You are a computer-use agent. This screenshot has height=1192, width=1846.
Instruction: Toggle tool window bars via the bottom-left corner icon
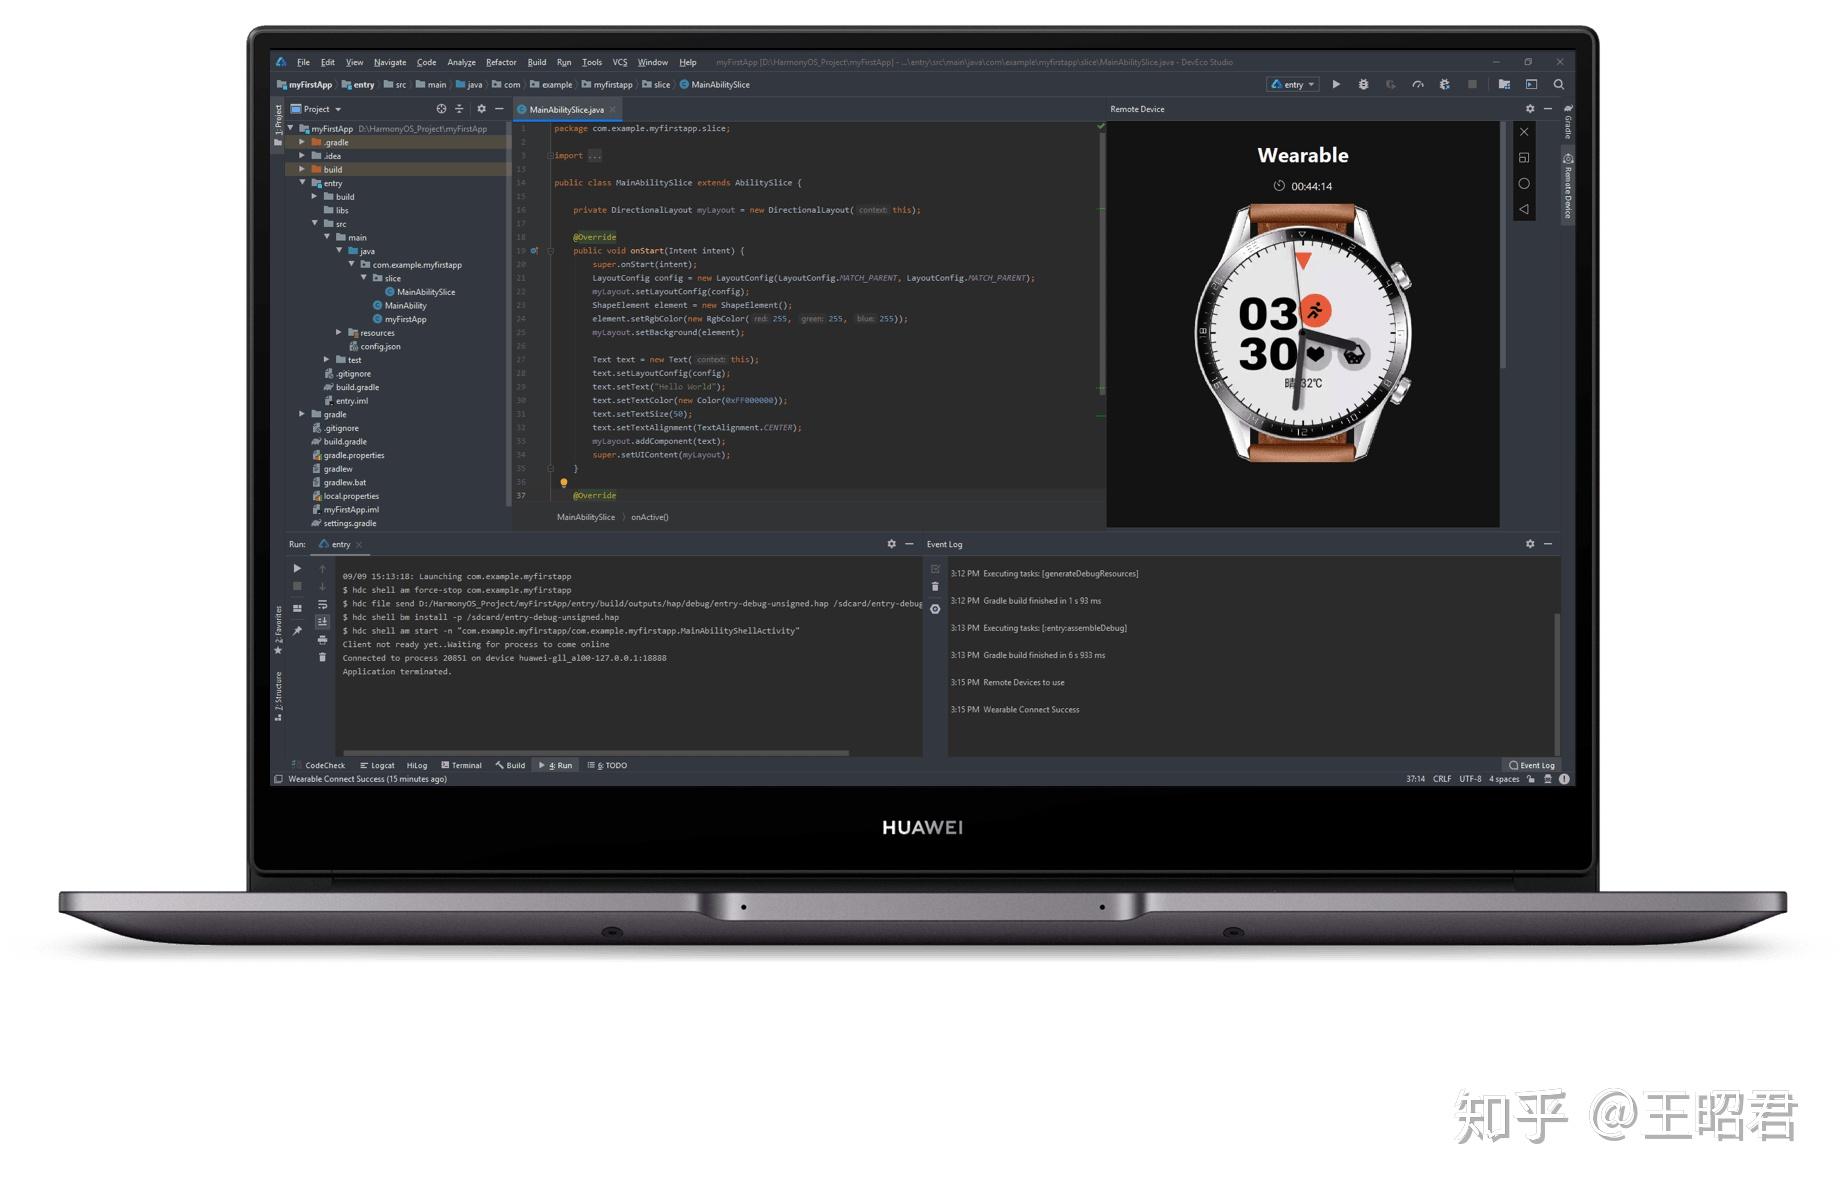click(x=279, y=779)
